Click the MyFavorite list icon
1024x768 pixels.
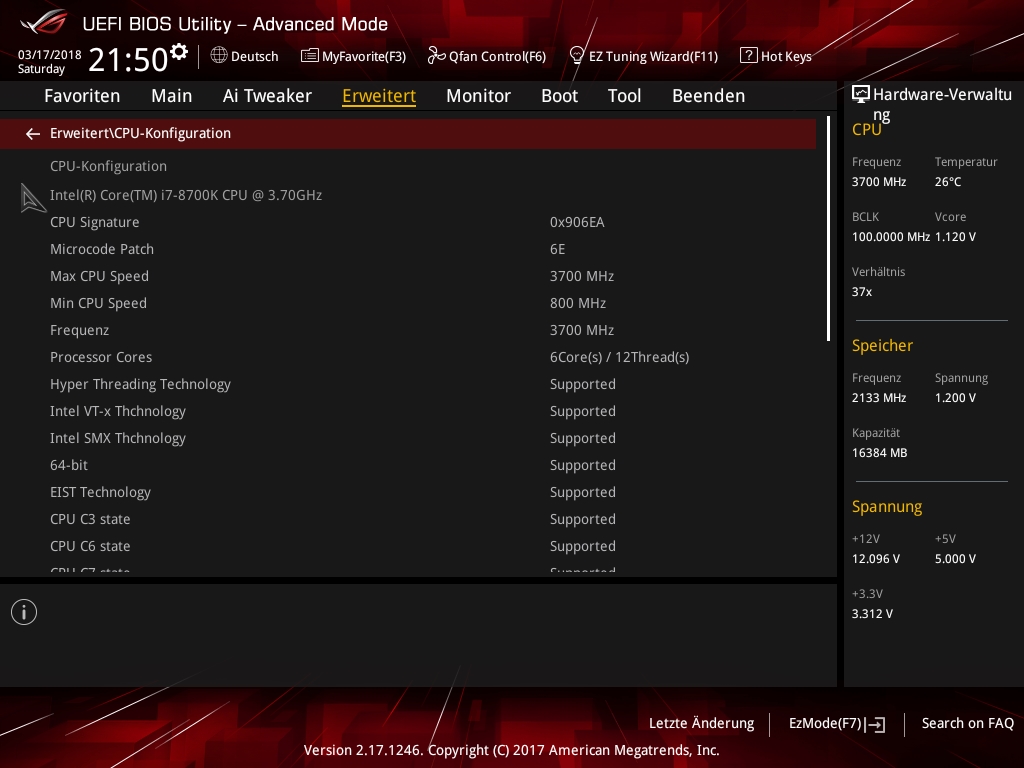[x=310, y=56]
